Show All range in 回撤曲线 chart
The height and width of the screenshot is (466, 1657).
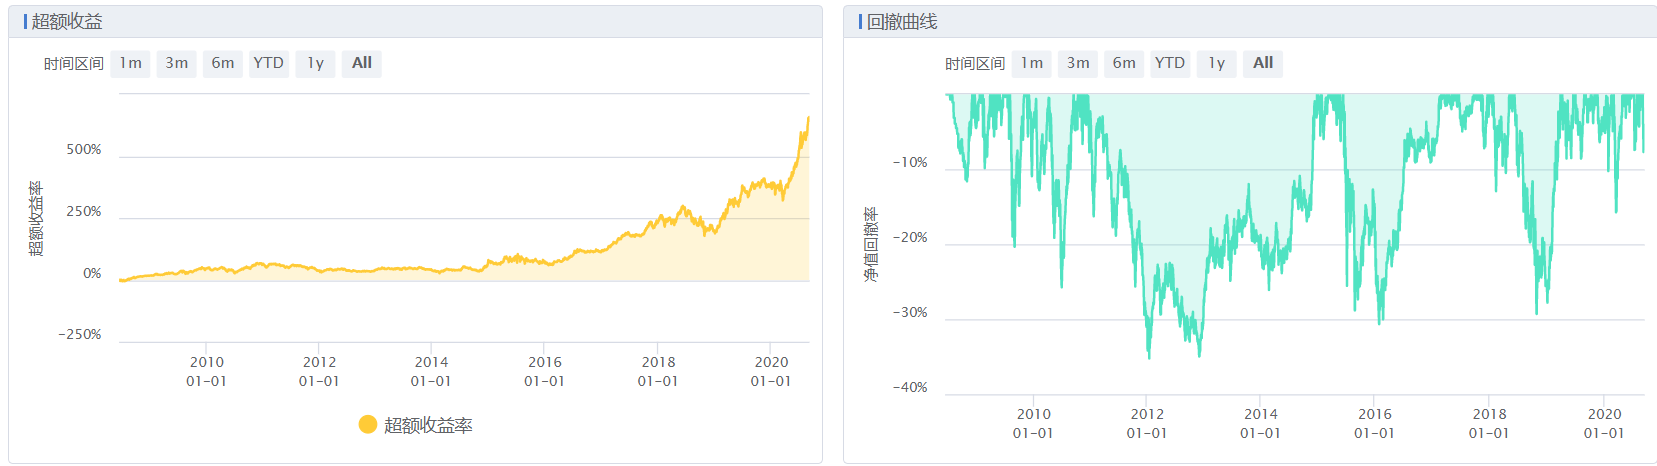tap(1263, 63)
